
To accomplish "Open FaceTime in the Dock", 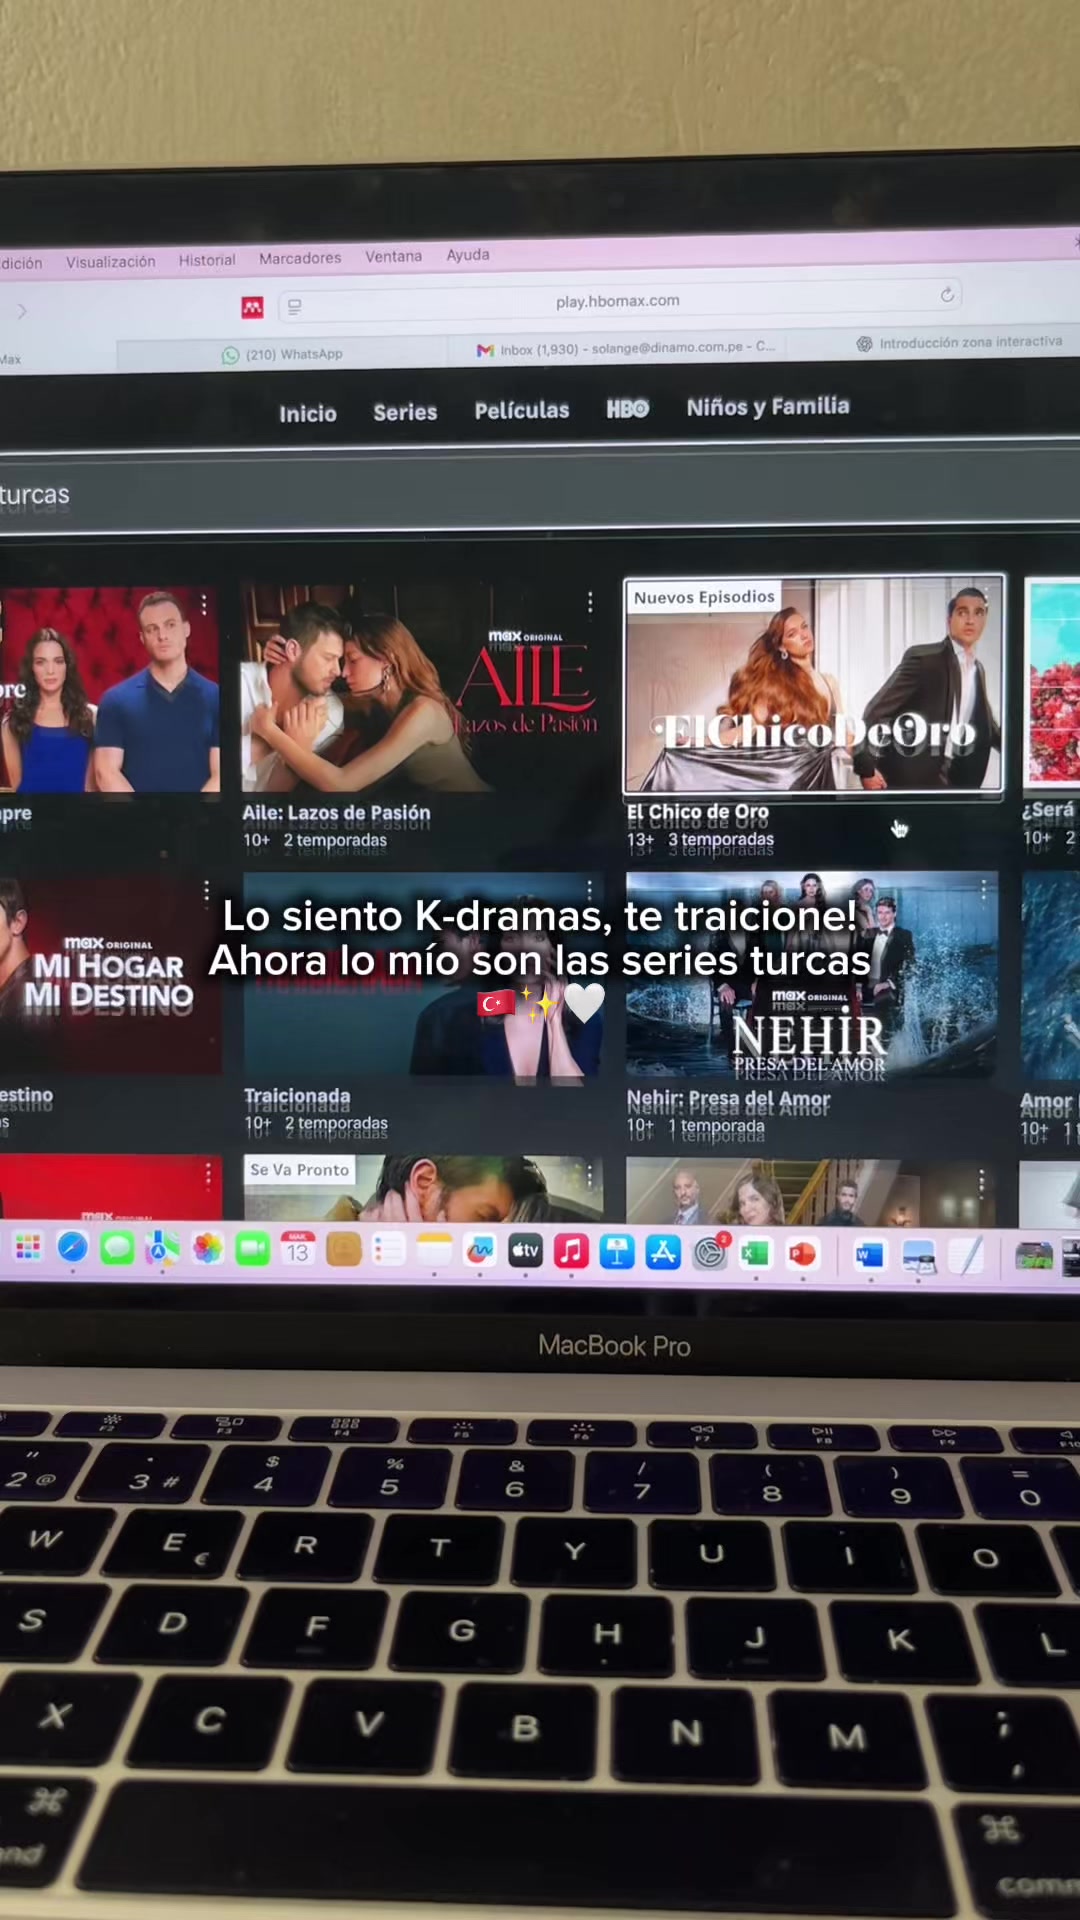I will [252, 1248].
